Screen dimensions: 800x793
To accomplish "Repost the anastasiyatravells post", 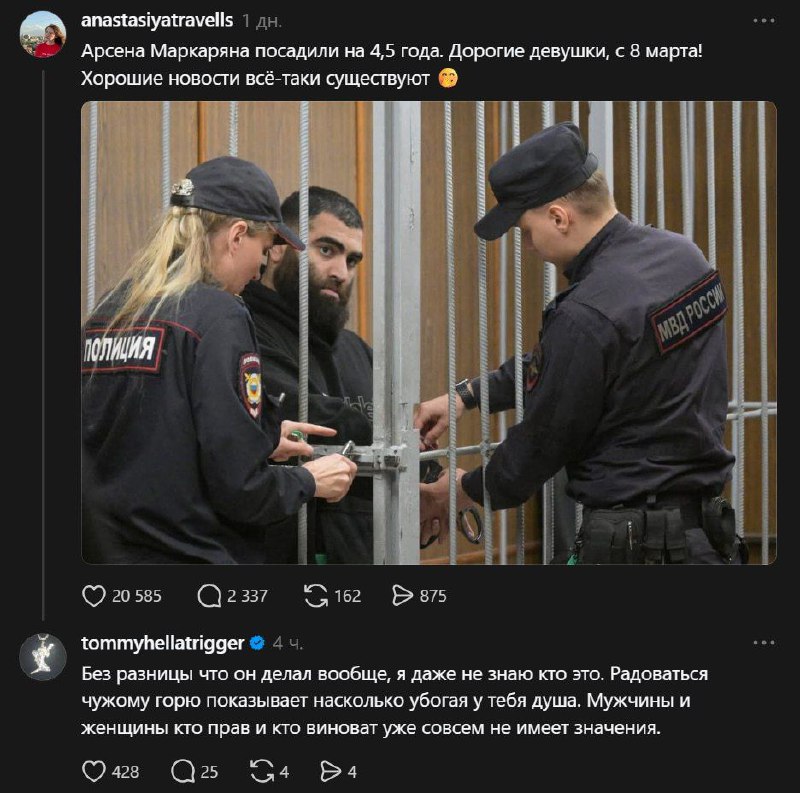I will click(316, 596).
